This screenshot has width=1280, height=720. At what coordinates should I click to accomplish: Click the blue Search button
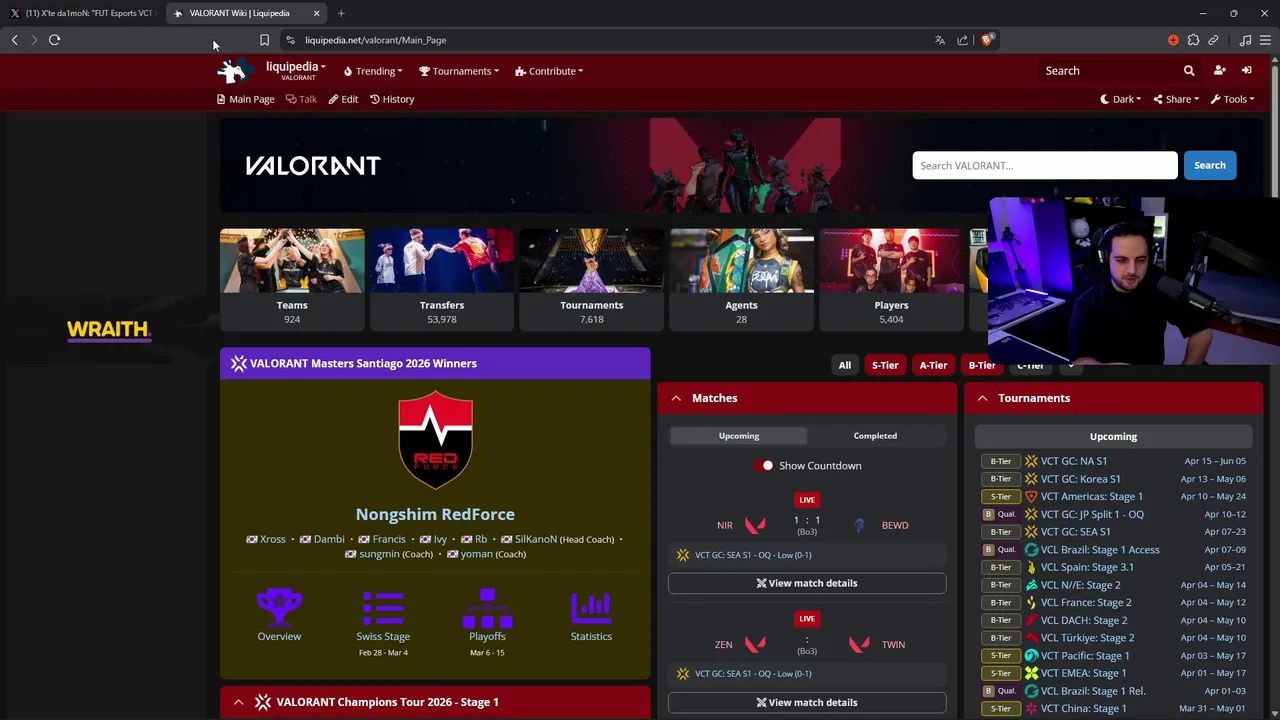pos(1209,166)
